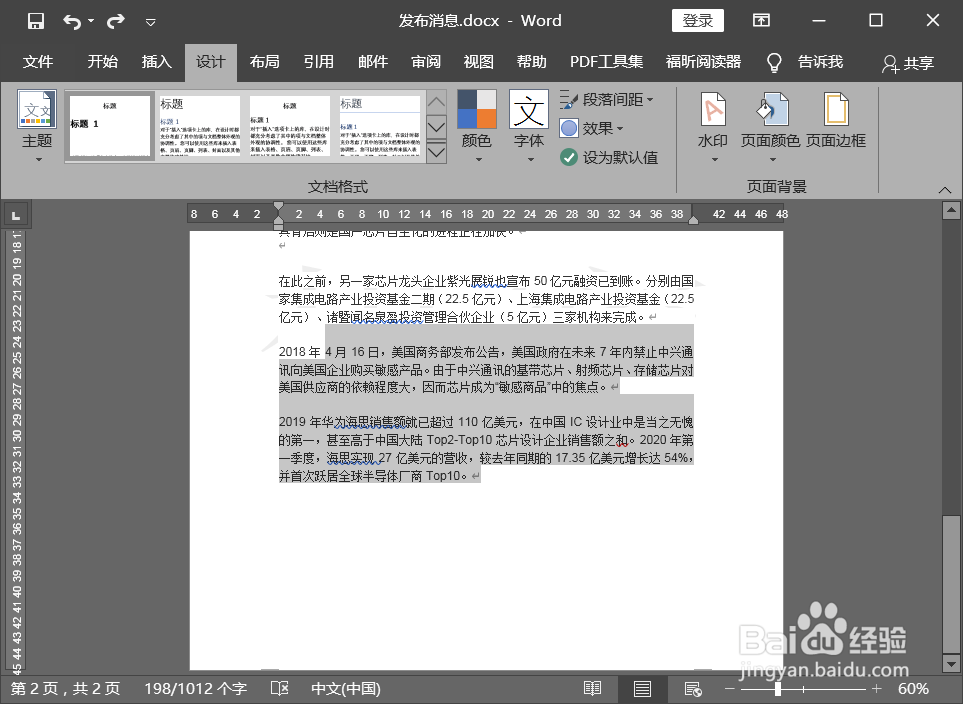Image resolution: width=963 pixels, height=704 pixels.
Task: Save the document via quick access toolbar
Action: pos(36,20)
